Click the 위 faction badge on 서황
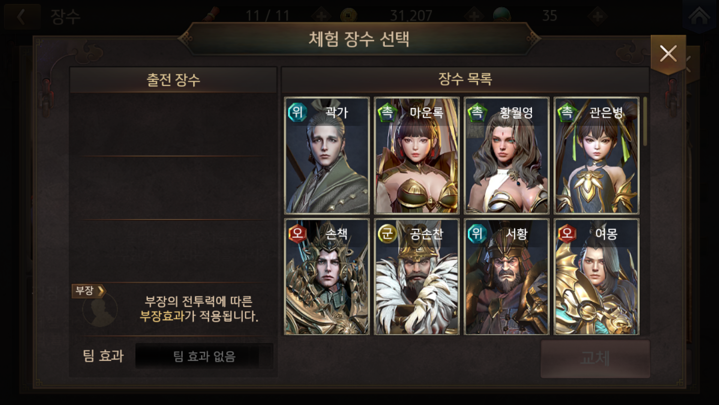The height and width of the screenshot is (405, 719). (x=477, y=233)
